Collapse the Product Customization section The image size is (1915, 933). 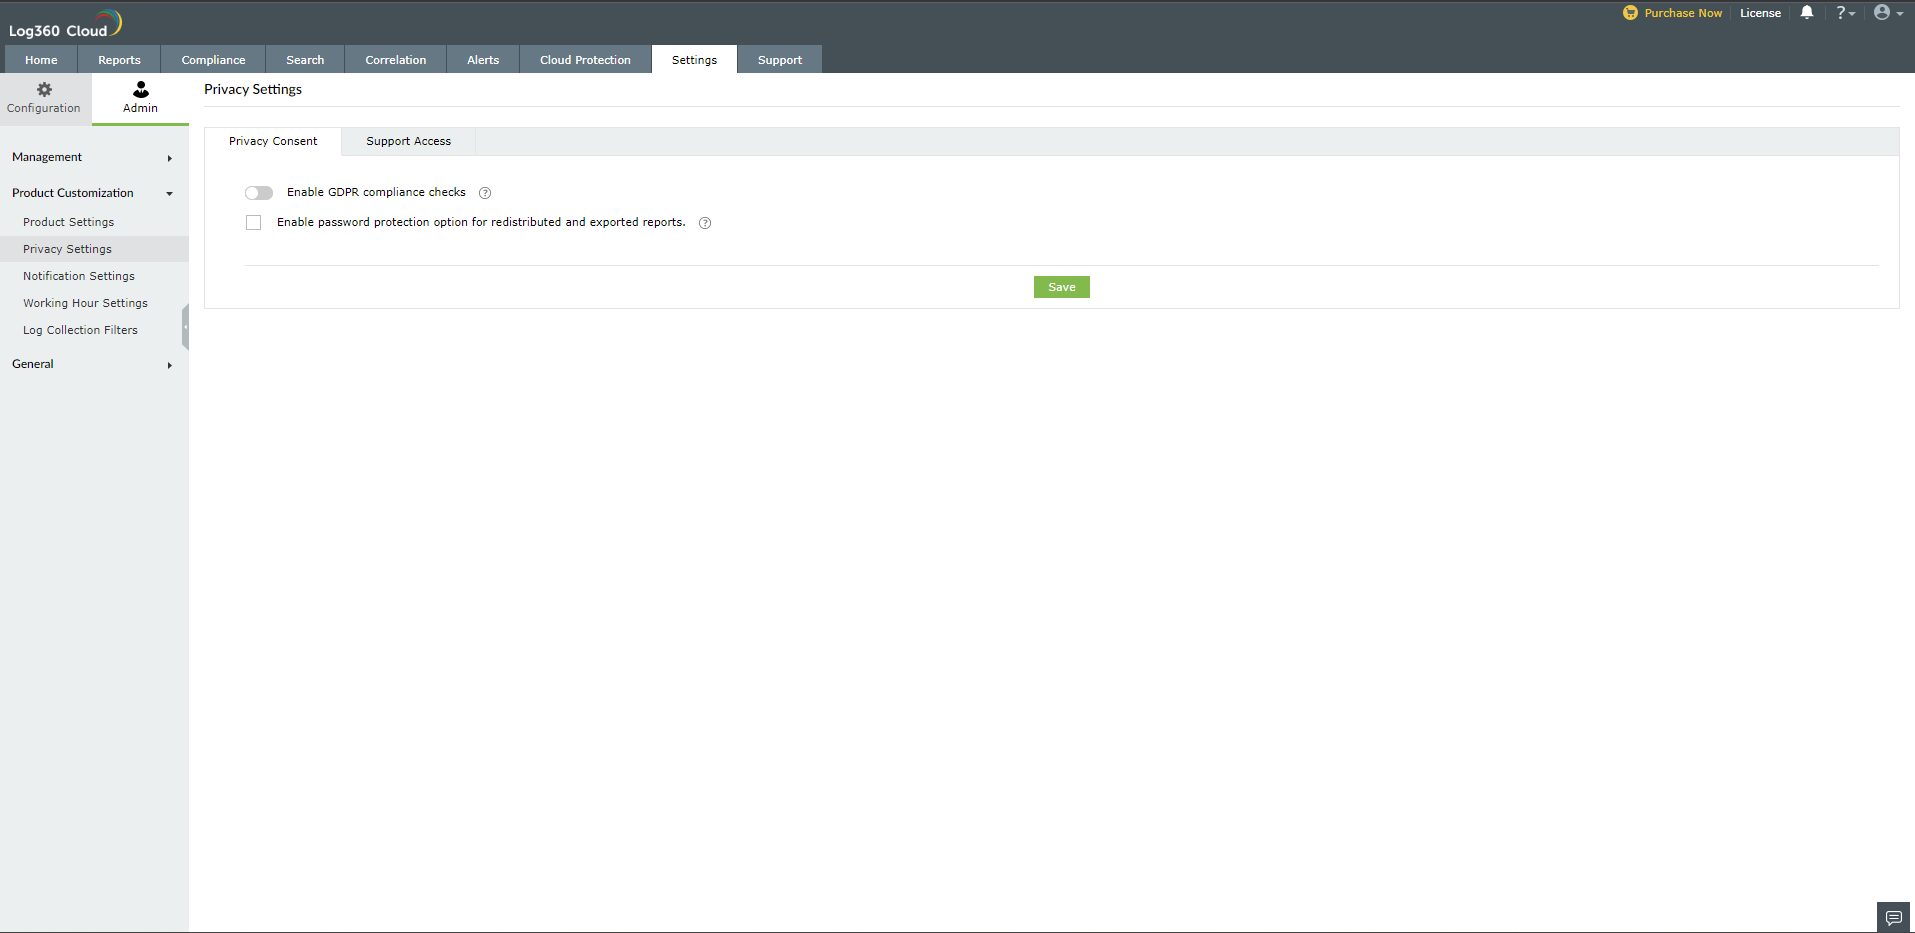[94, 194]
